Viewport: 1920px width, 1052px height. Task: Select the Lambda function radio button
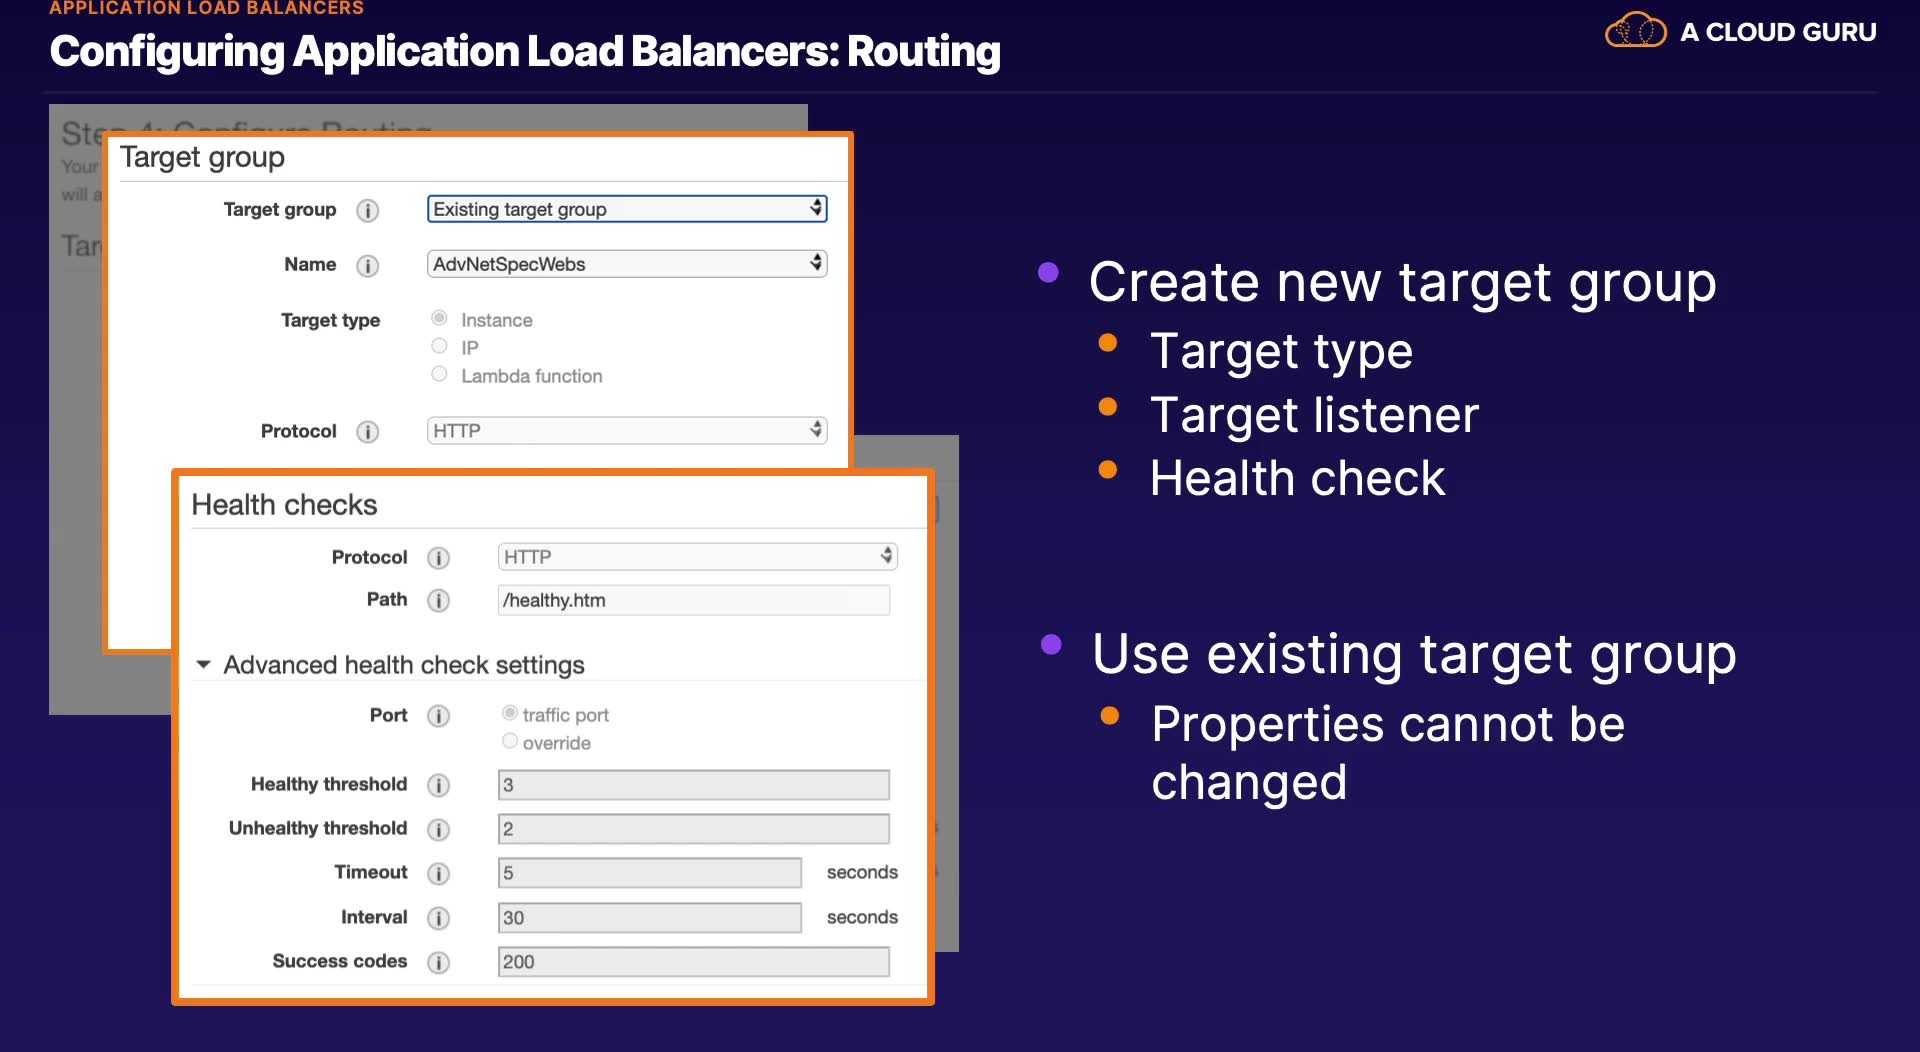(x=439, y=374)
